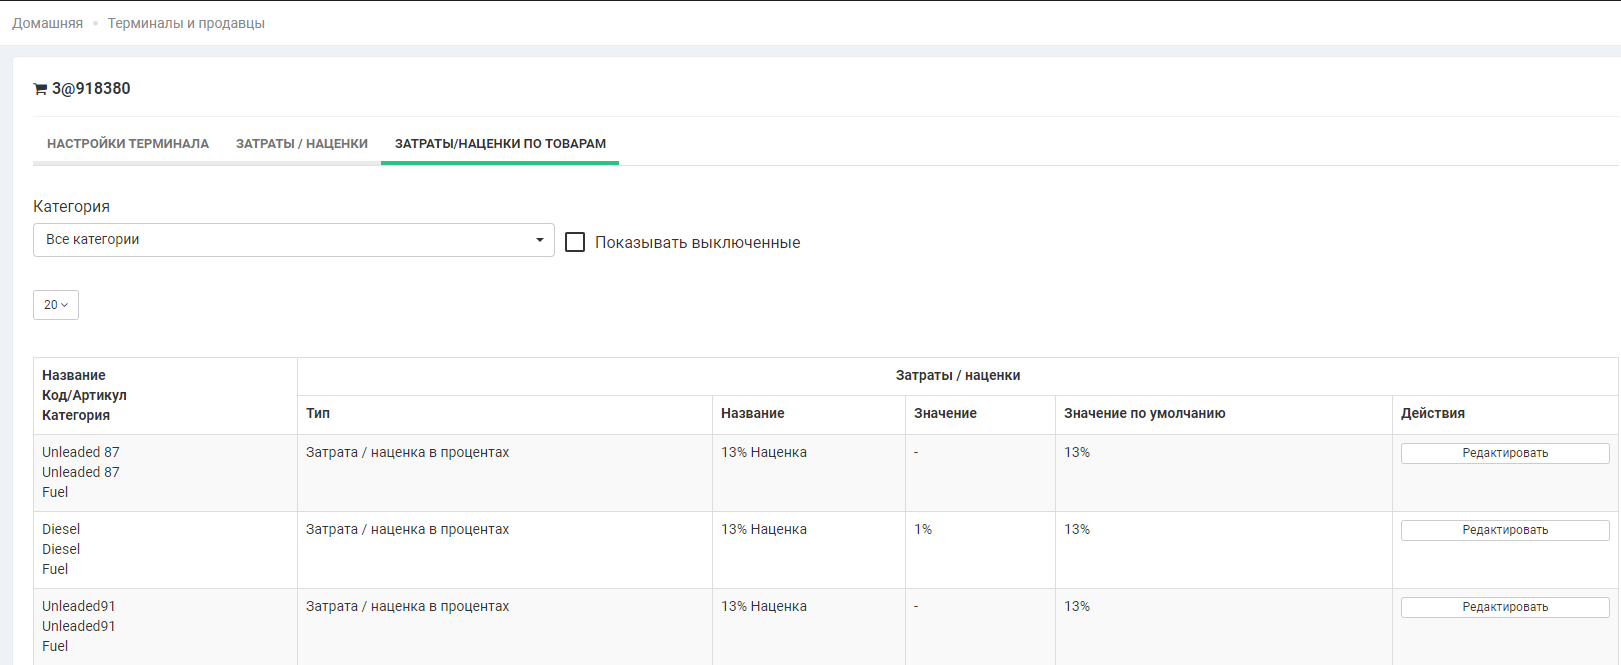Open the 'Затраты / наценки' tab
This screenshot has width=1621, height=665.
coord(302,144)
